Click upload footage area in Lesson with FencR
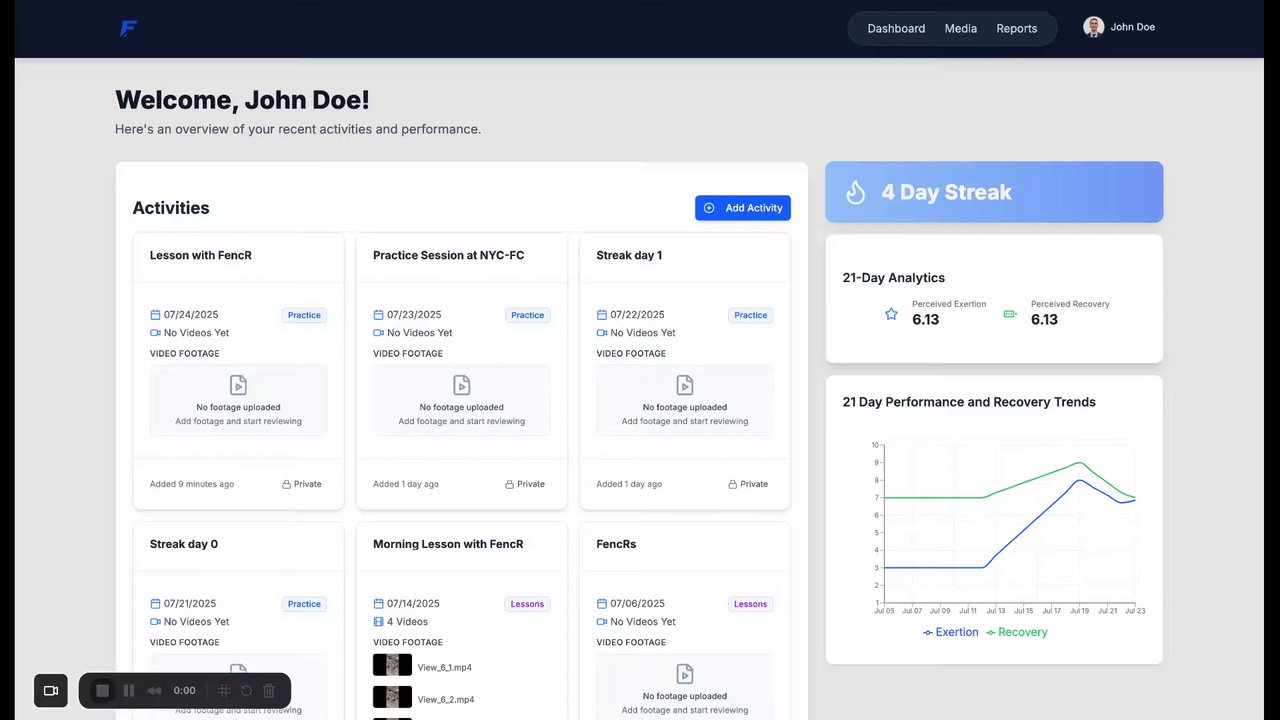The width and height of the screenshot is (1280, 720). tap(238, 400)
